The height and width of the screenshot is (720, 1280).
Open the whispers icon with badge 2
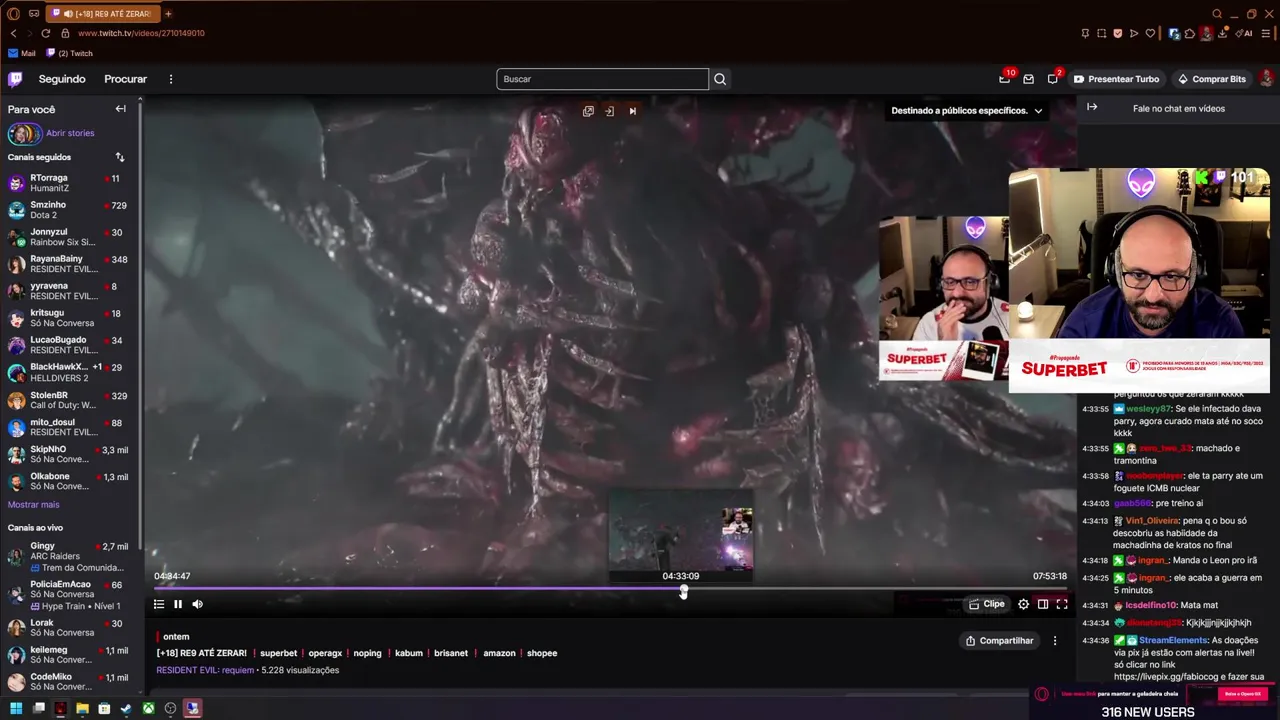(1052, 79)
